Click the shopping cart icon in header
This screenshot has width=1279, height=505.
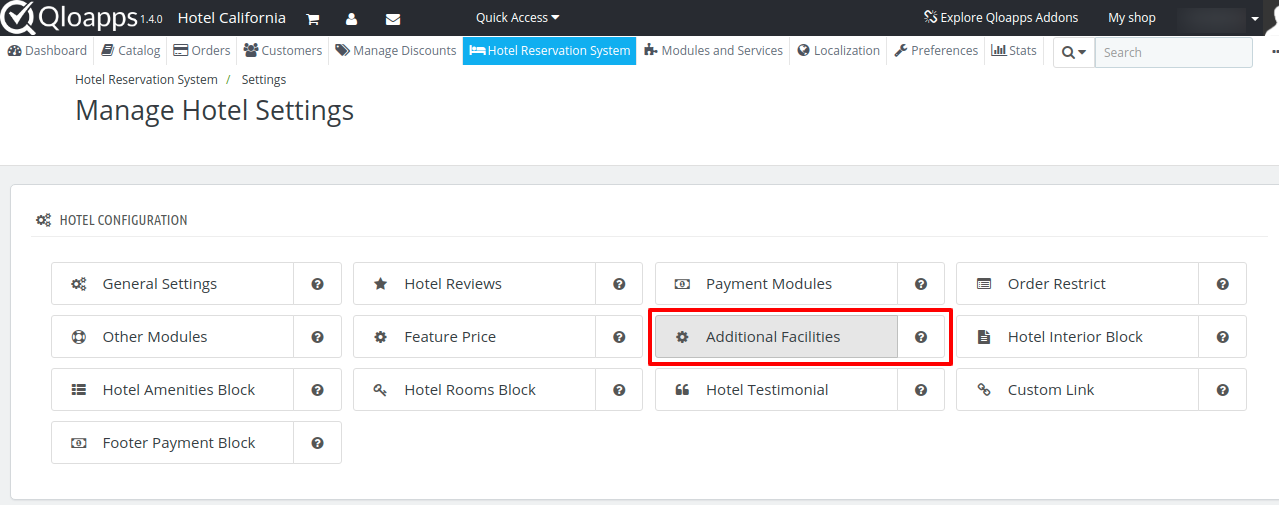(x=312, y=18)
